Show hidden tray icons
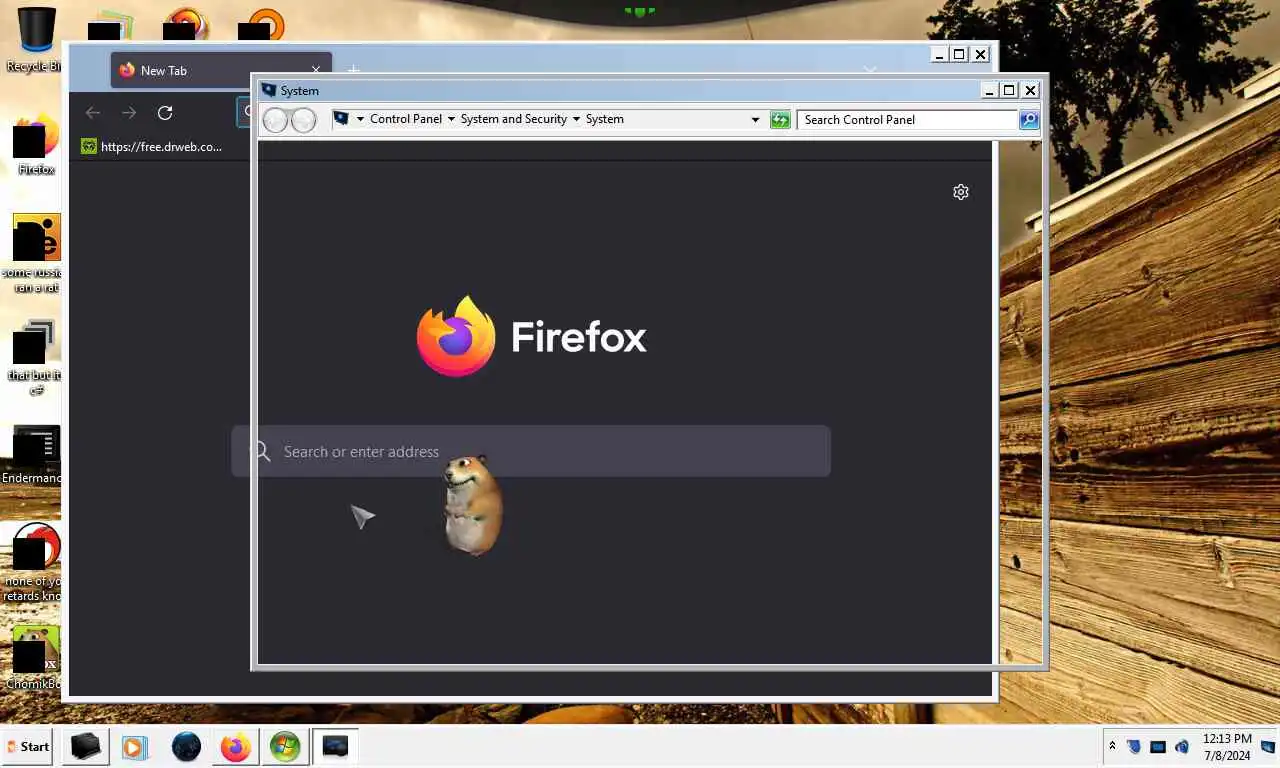This screenshot has height=768, width=1280. pyautogui.click(x=1112, y=747)
